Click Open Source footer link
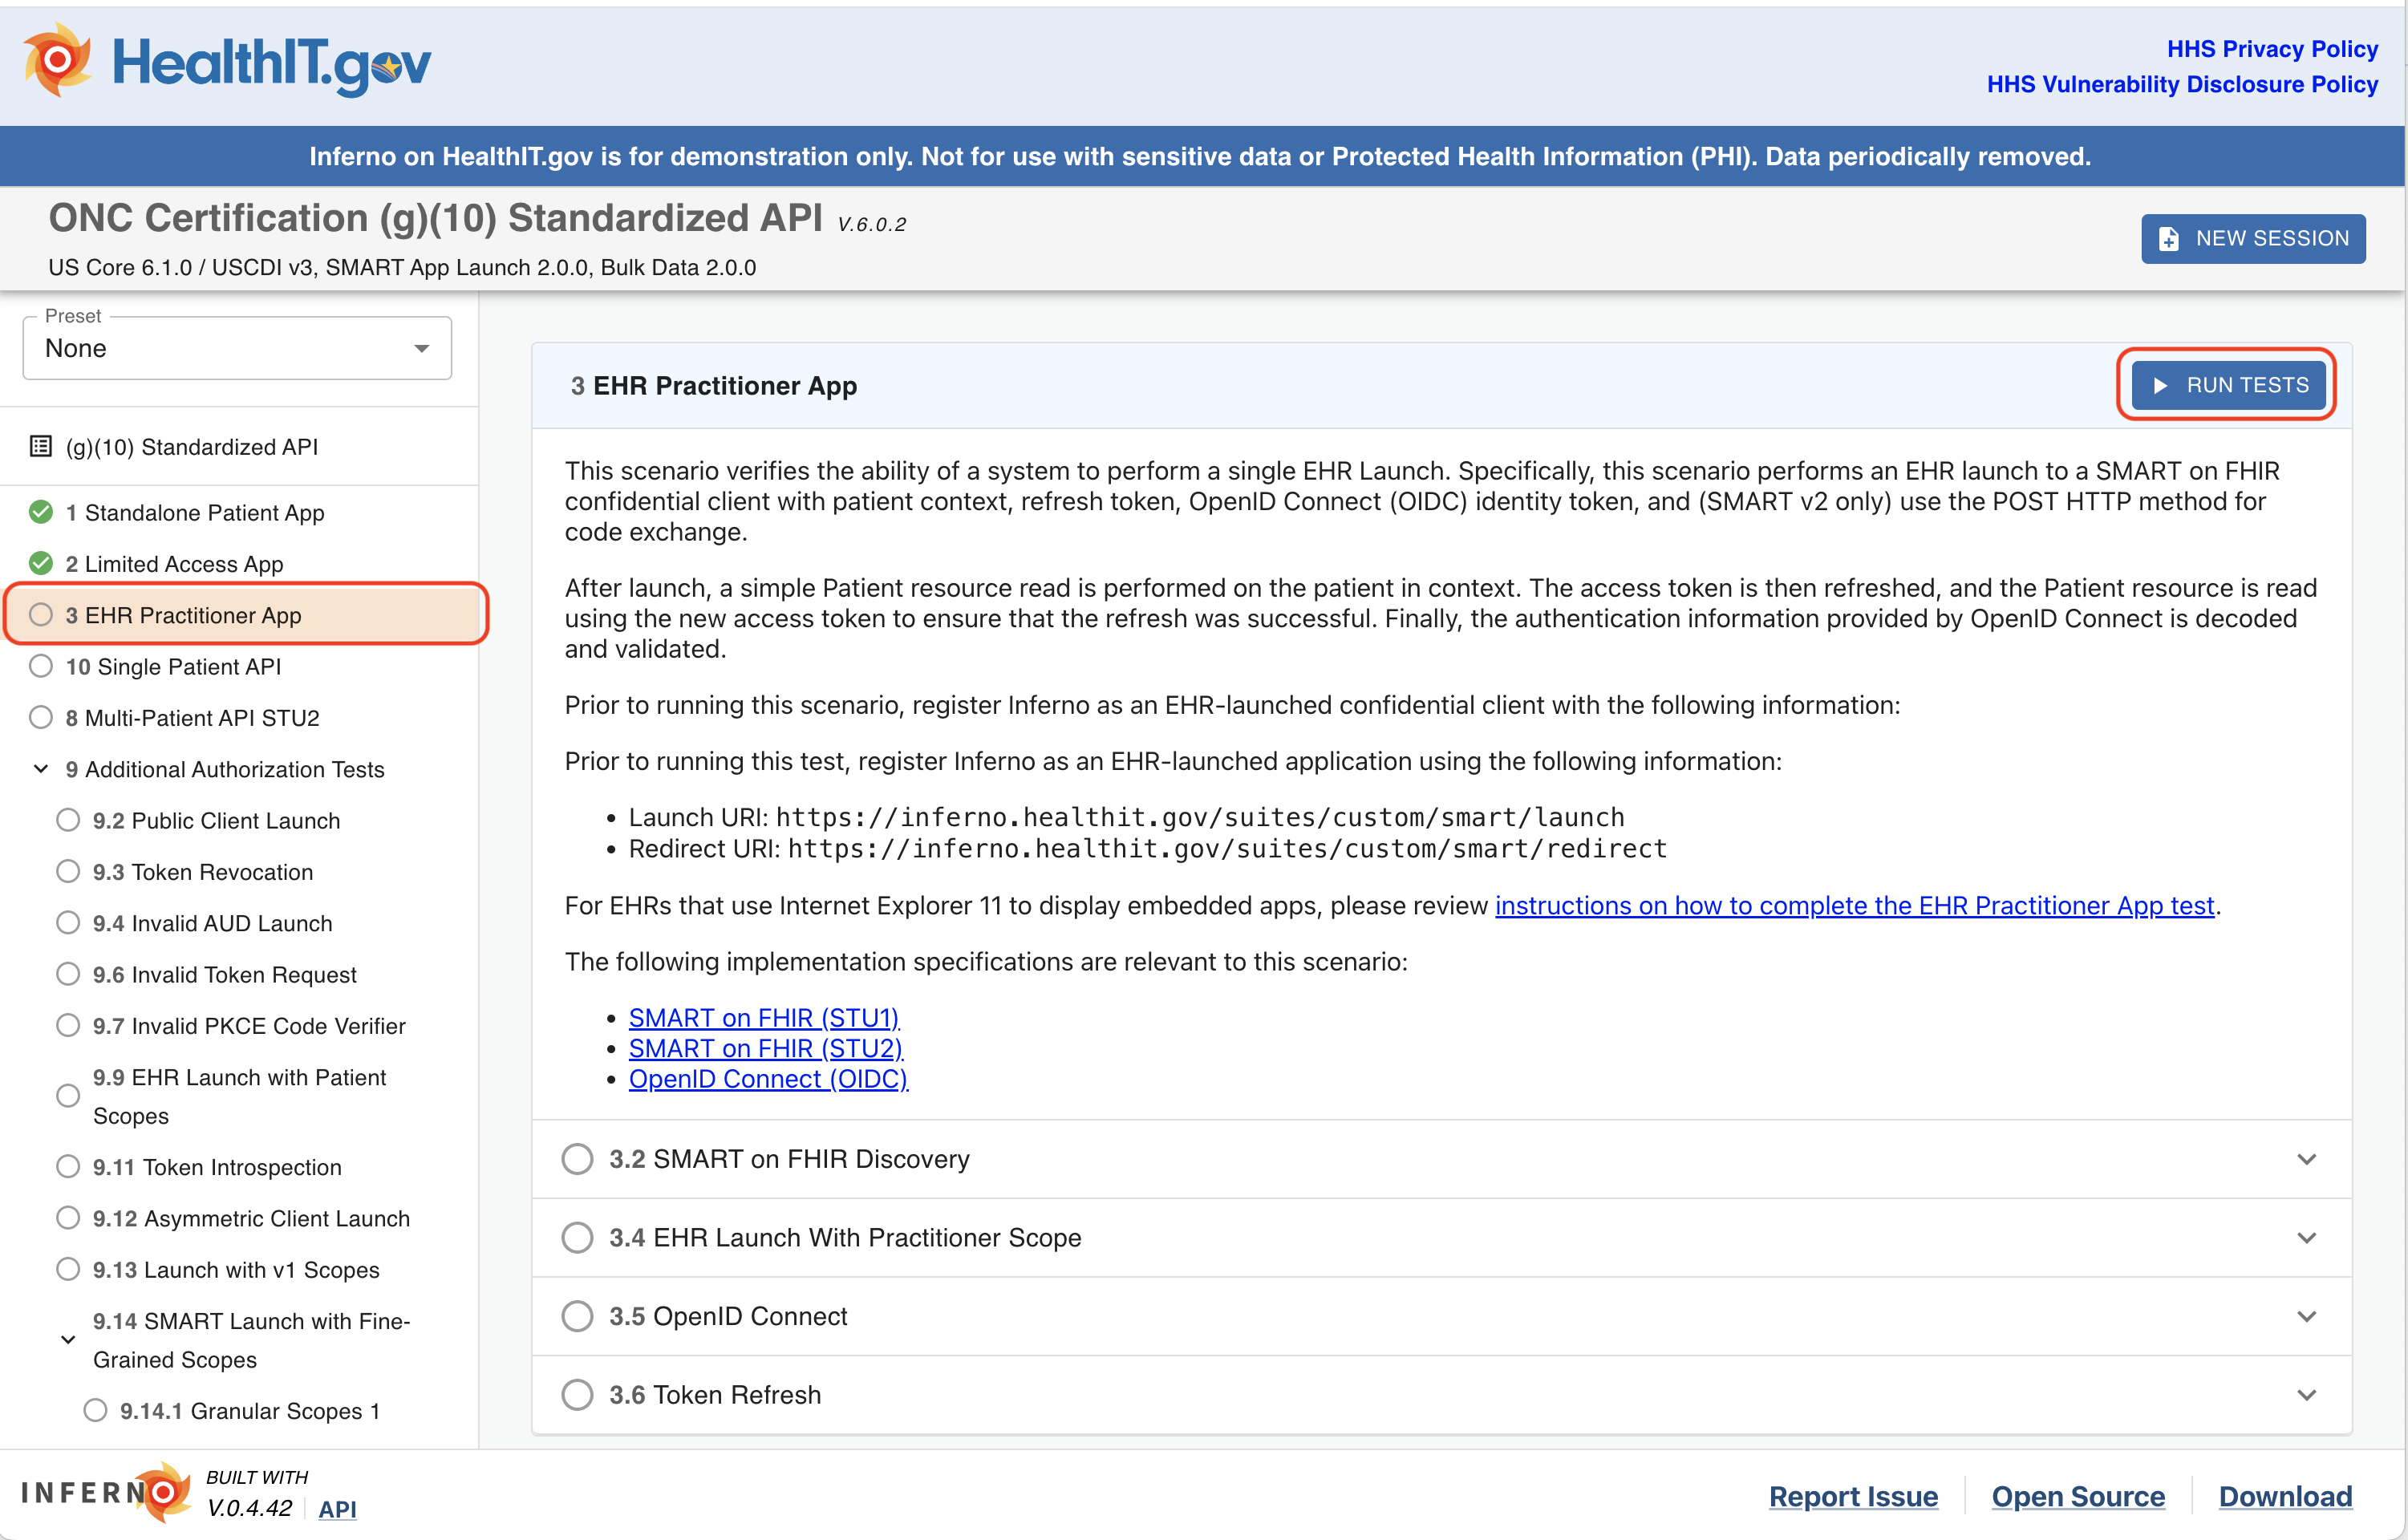 tap(2078, 1496)
